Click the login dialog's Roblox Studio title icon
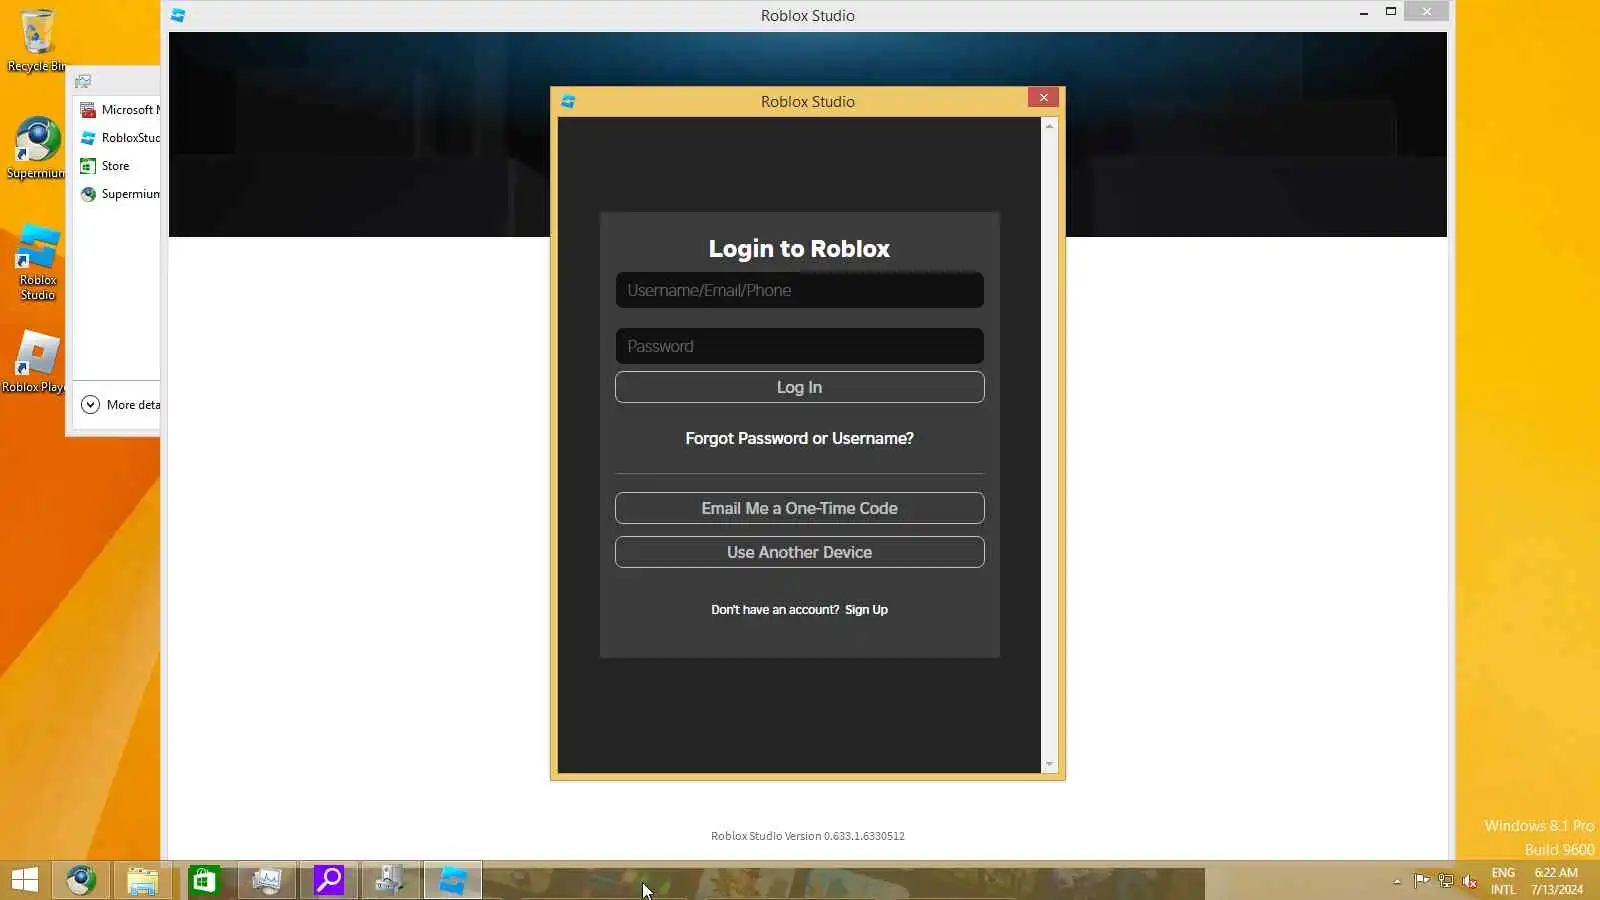This screenshot has width=1600, height=900. [568, 101]
